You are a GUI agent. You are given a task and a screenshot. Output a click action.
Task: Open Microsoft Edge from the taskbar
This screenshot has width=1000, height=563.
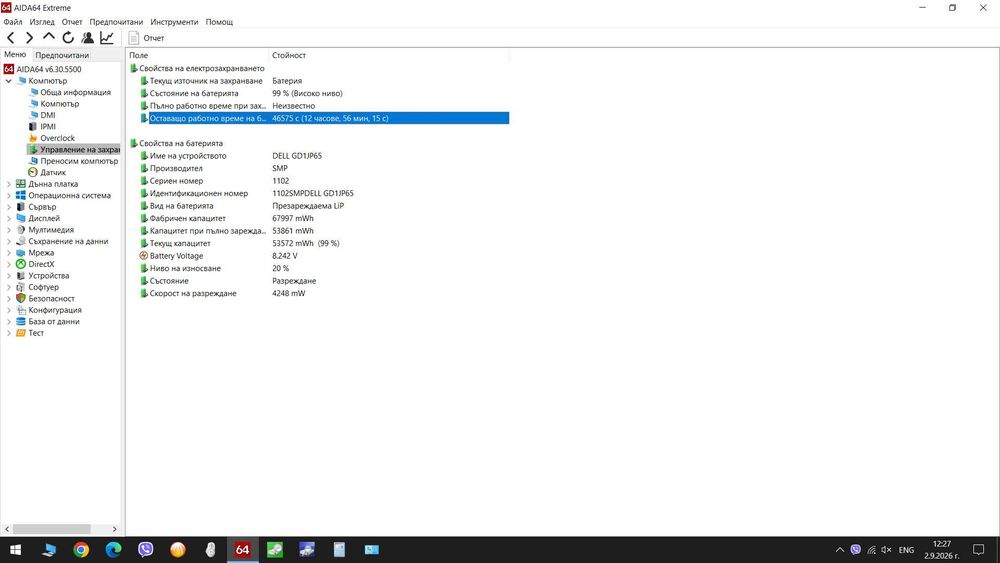coord(114,550)
